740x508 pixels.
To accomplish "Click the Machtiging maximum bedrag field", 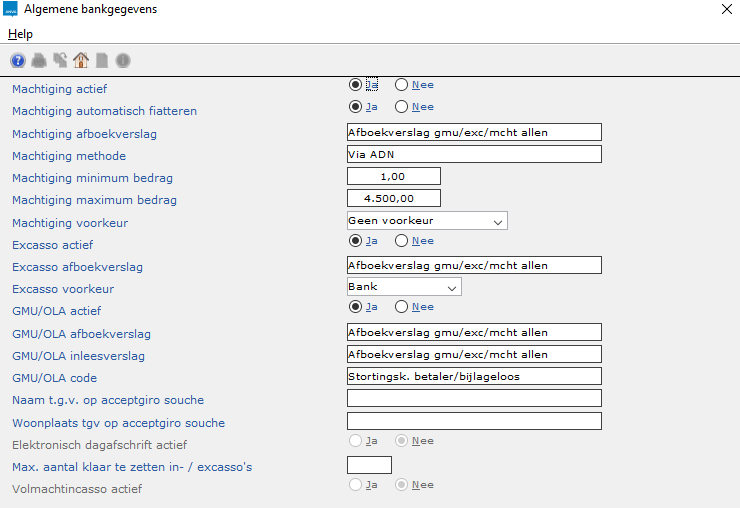I will click(x=393, y=199).
